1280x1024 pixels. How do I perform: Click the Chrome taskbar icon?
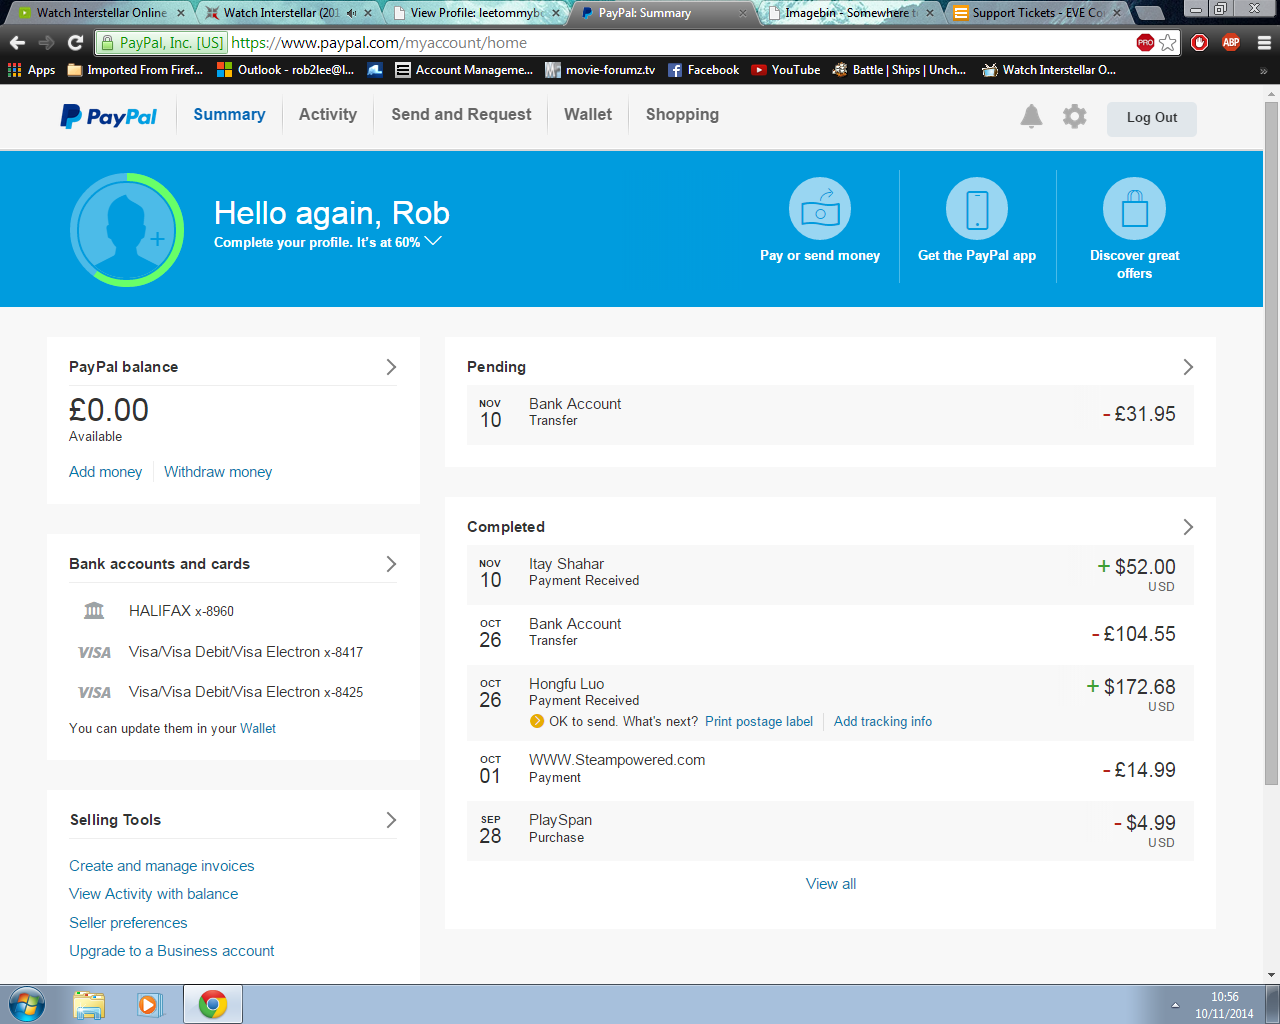tap(213, 1004)
